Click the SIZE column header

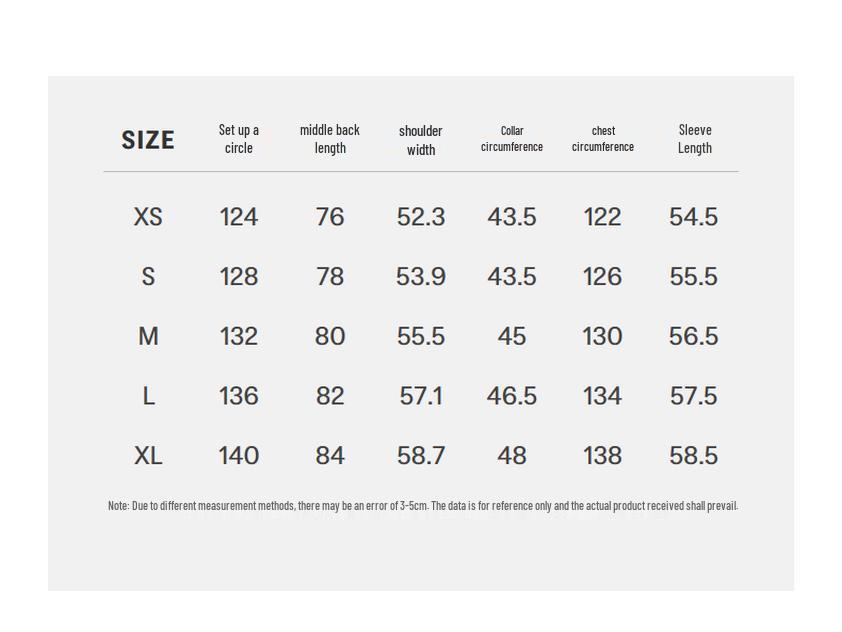click(x=148, y=140)
